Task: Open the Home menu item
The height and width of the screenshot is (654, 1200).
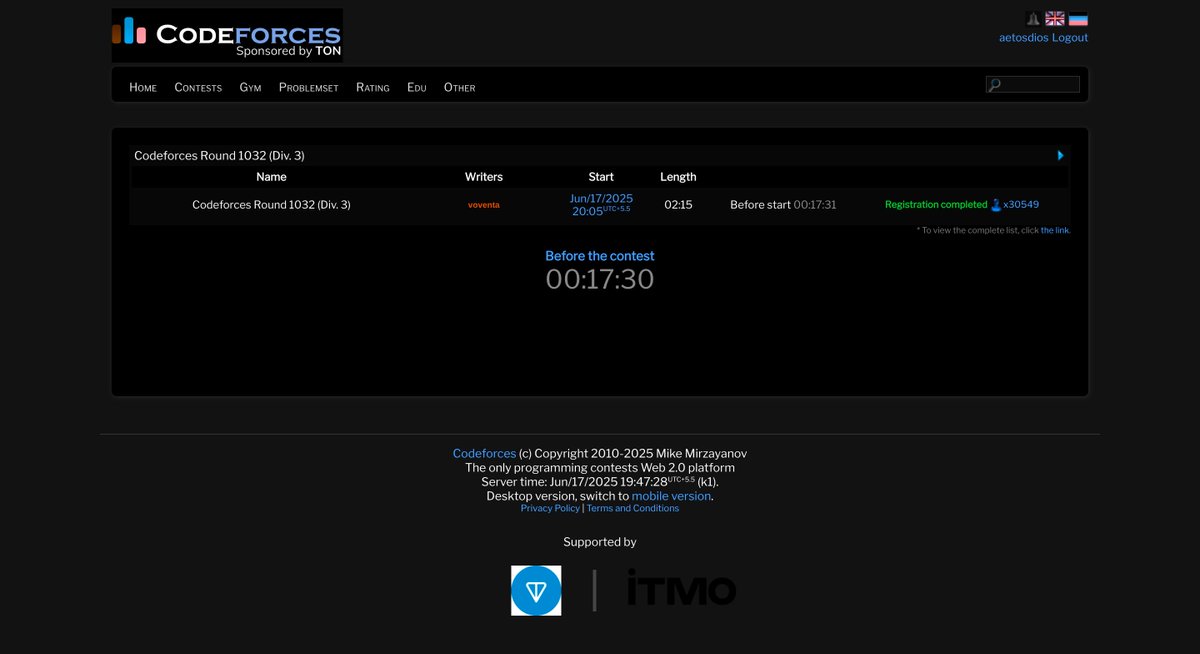Action: 143,88
